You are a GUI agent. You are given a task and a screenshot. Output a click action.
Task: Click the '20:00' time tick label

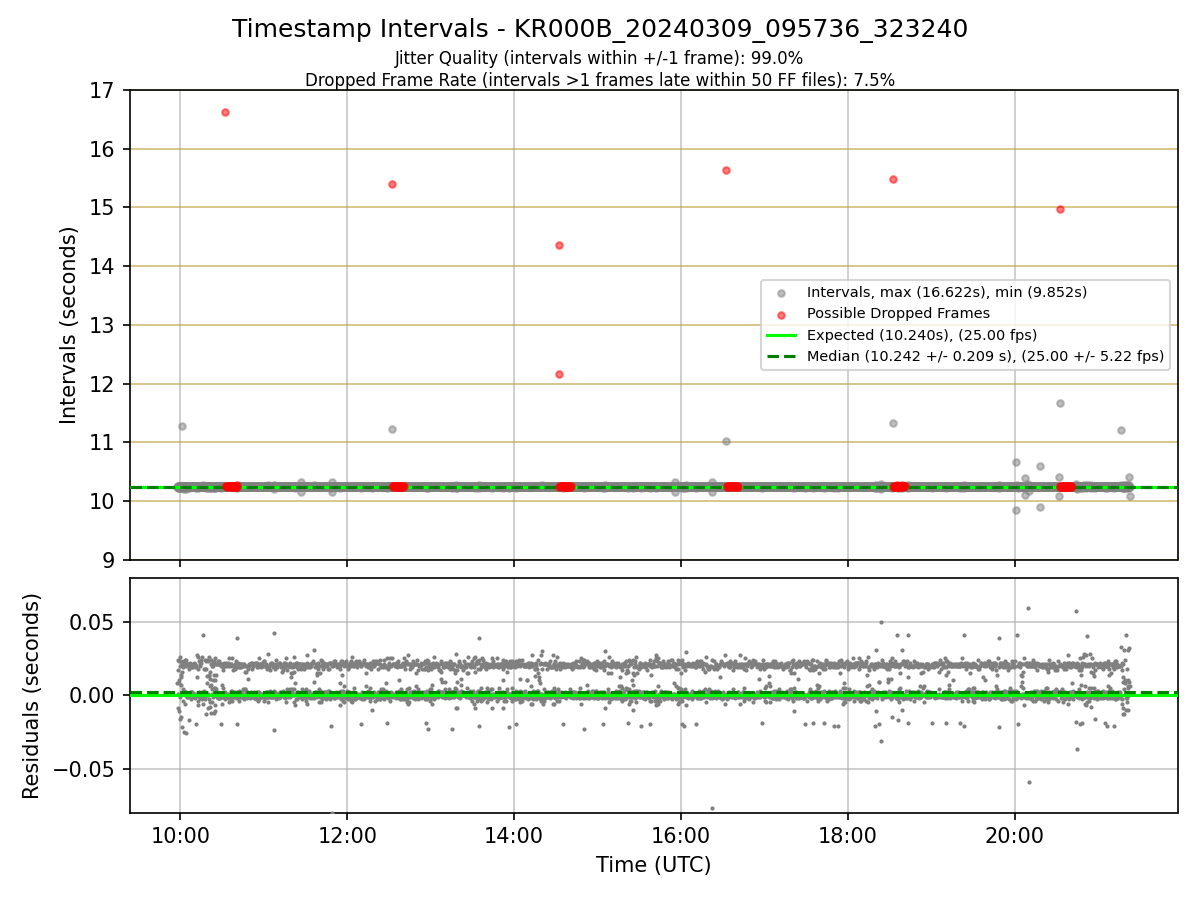tap(1015, 836)
